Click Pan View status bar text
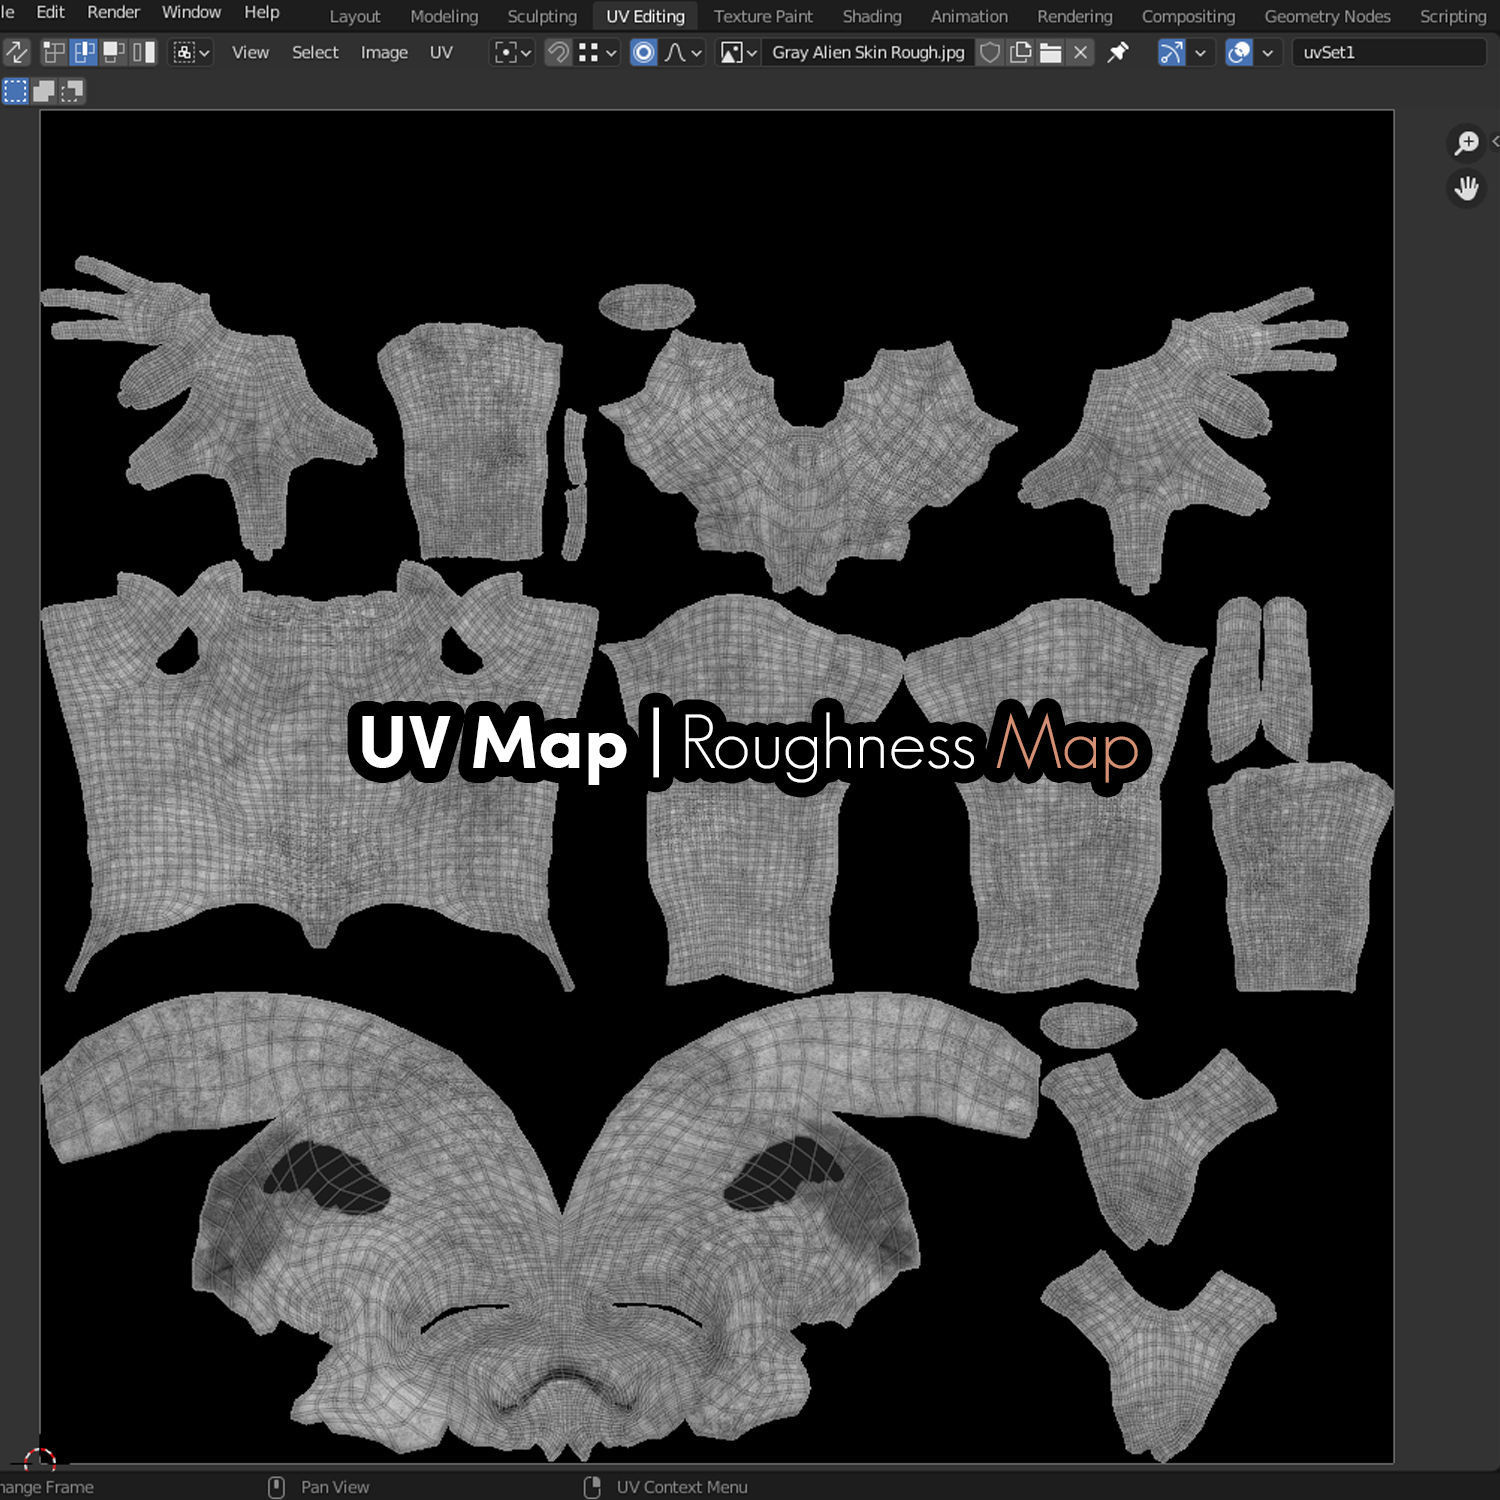The width and height of the screenshot is (1500, 1500). [335, 1487]
